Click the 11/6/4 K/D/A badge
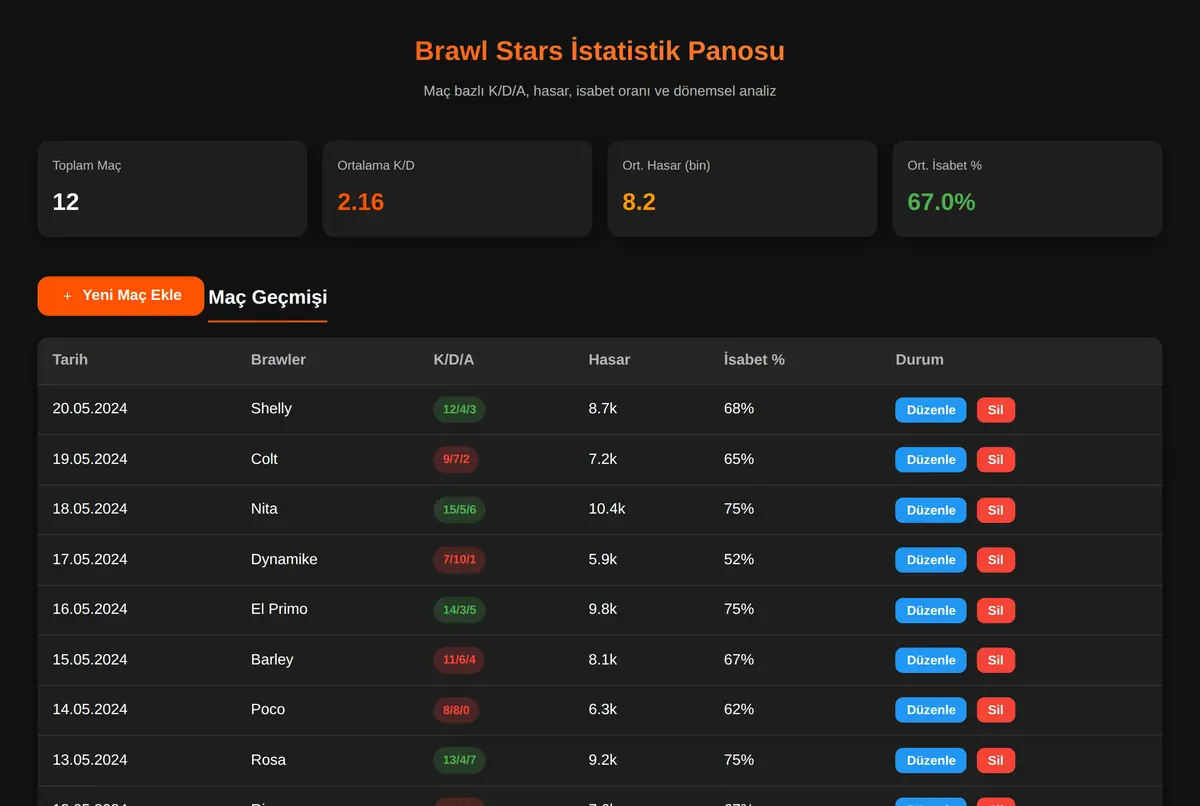The height and width of the screenshot is (806, 1200). point(459,660)
